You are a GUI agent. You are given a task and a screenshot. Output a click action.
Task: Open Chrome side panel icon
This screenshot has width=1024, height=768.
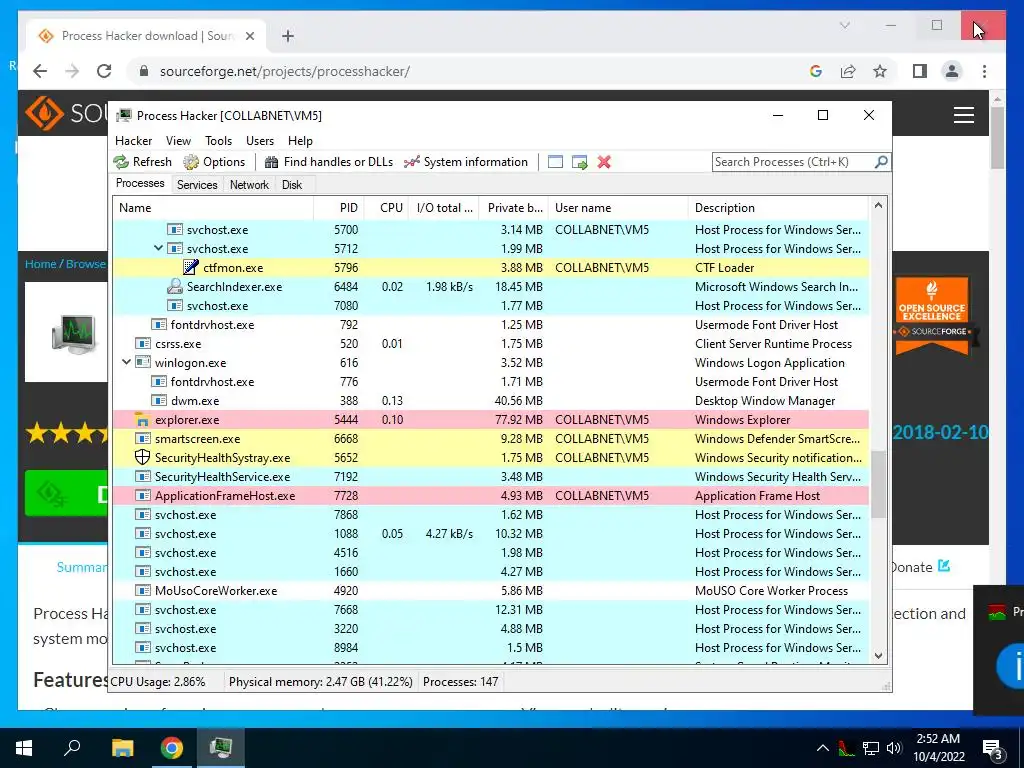click(920, 71)
